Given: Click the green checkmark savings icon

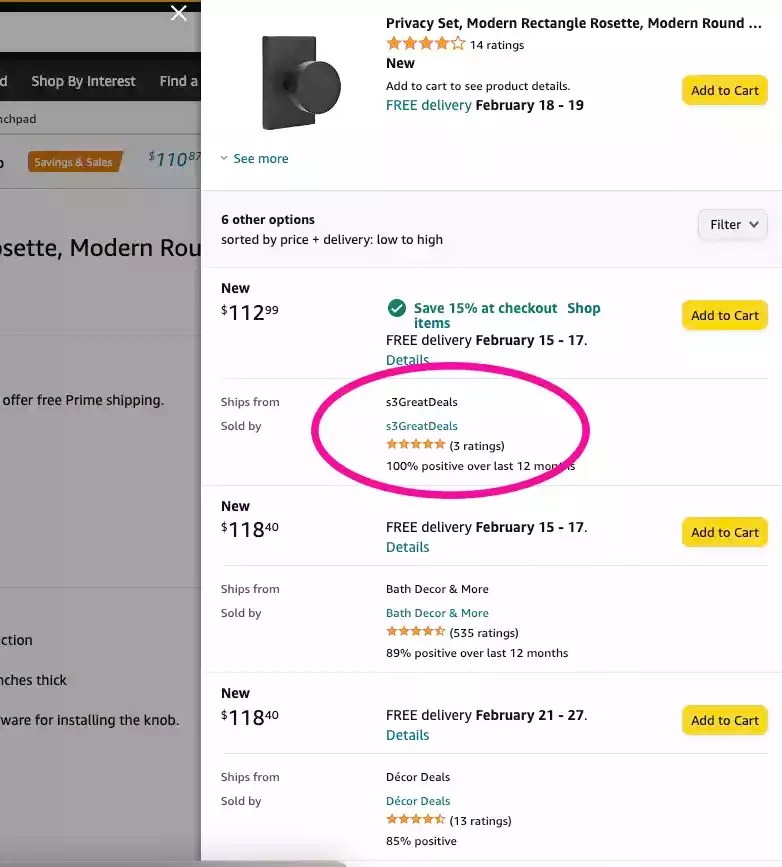Looking at the screenshot, I should [x=397, y=308].
